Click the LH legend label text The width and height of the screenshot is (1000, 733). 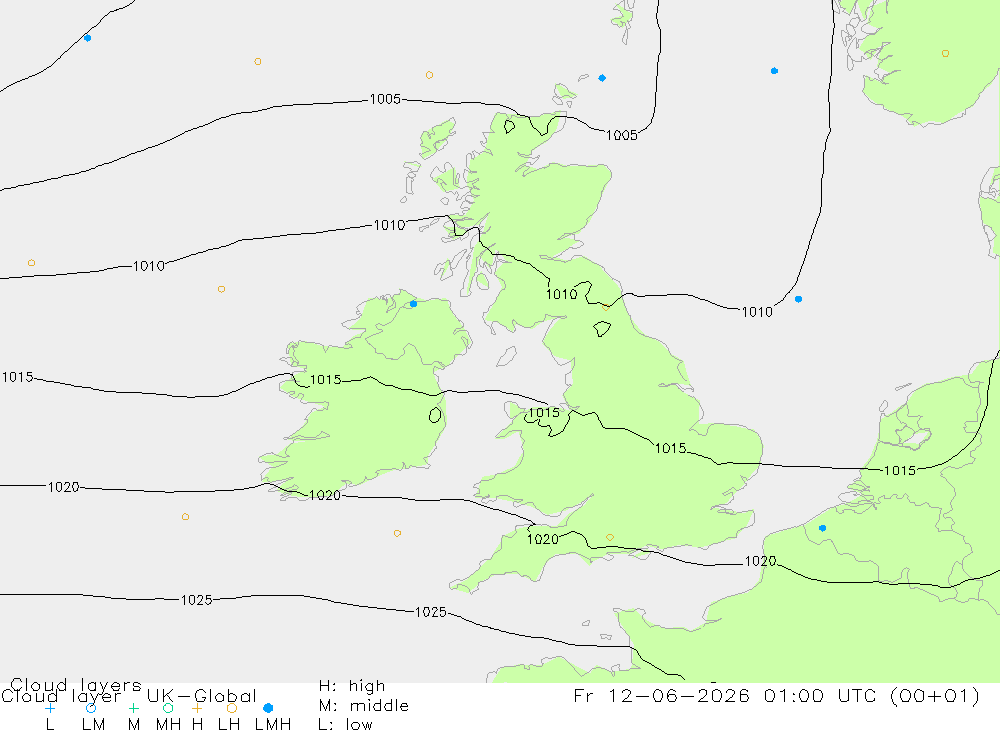229,725
